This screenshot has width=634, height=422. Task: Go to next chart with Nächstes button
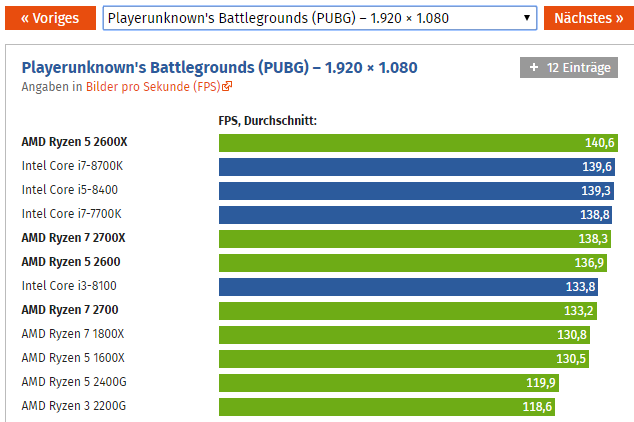coord(589,18)
